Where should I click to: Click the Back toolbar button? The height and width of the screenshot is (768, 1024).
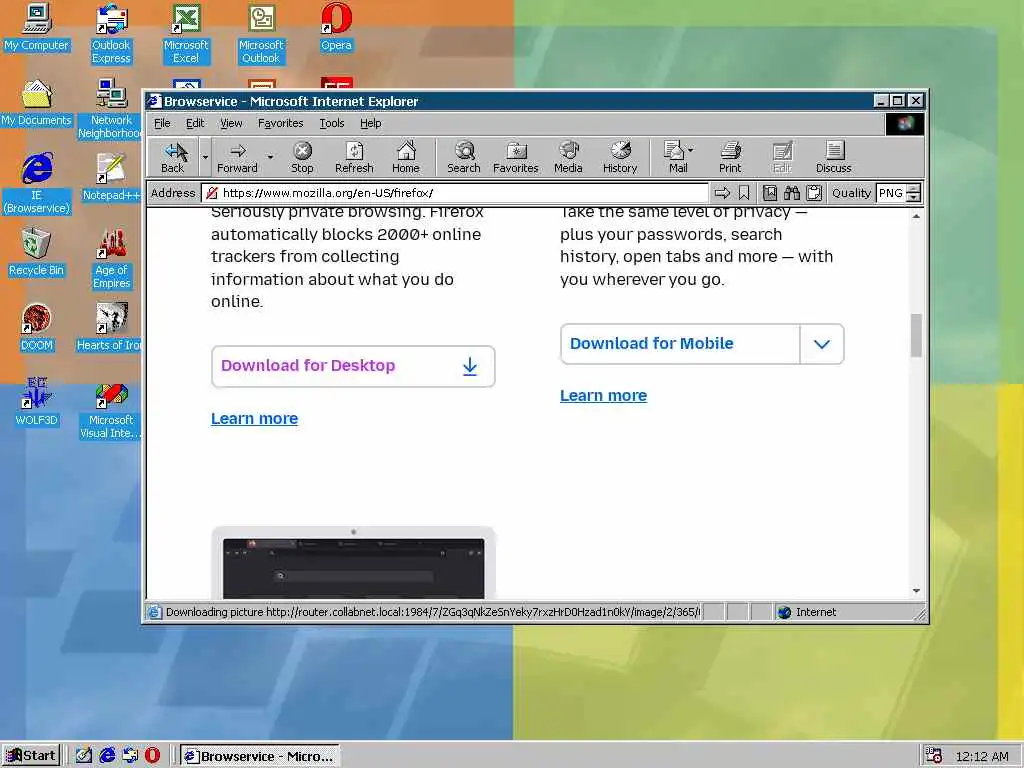(x=173, y=157)
